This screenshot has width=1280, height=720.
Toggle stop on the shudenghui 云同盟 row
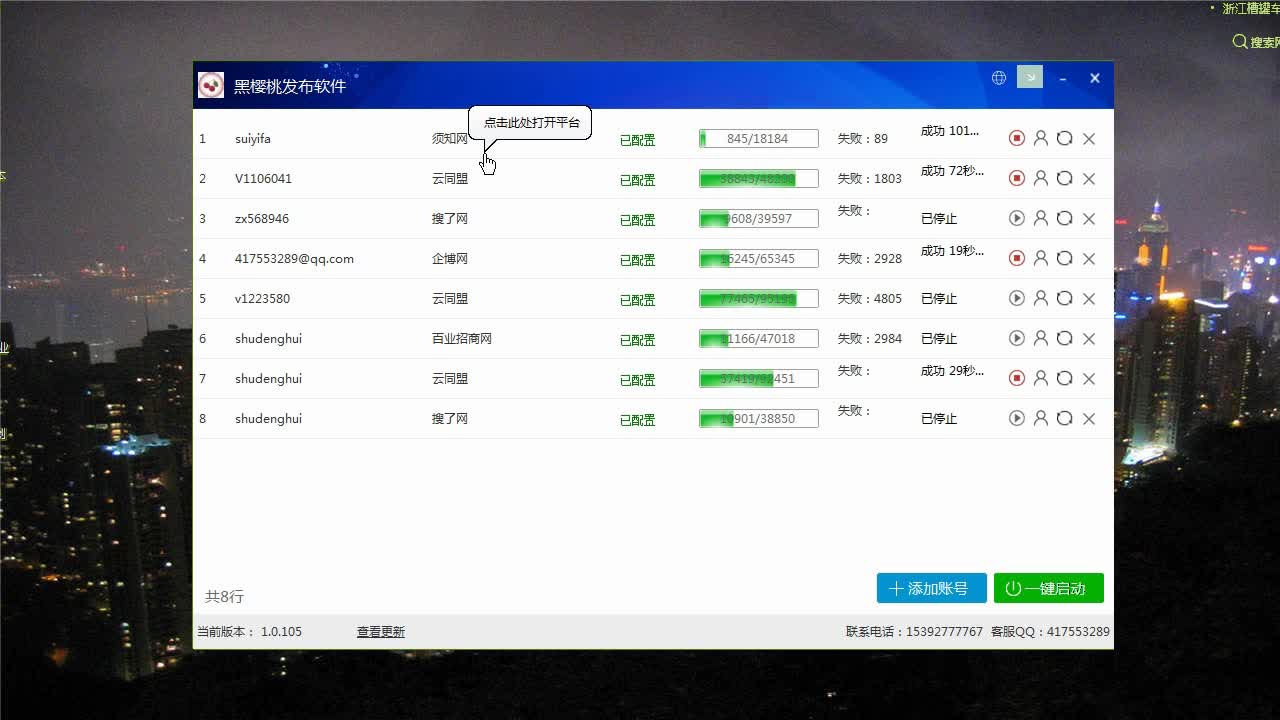click(x=1016, y=378)
